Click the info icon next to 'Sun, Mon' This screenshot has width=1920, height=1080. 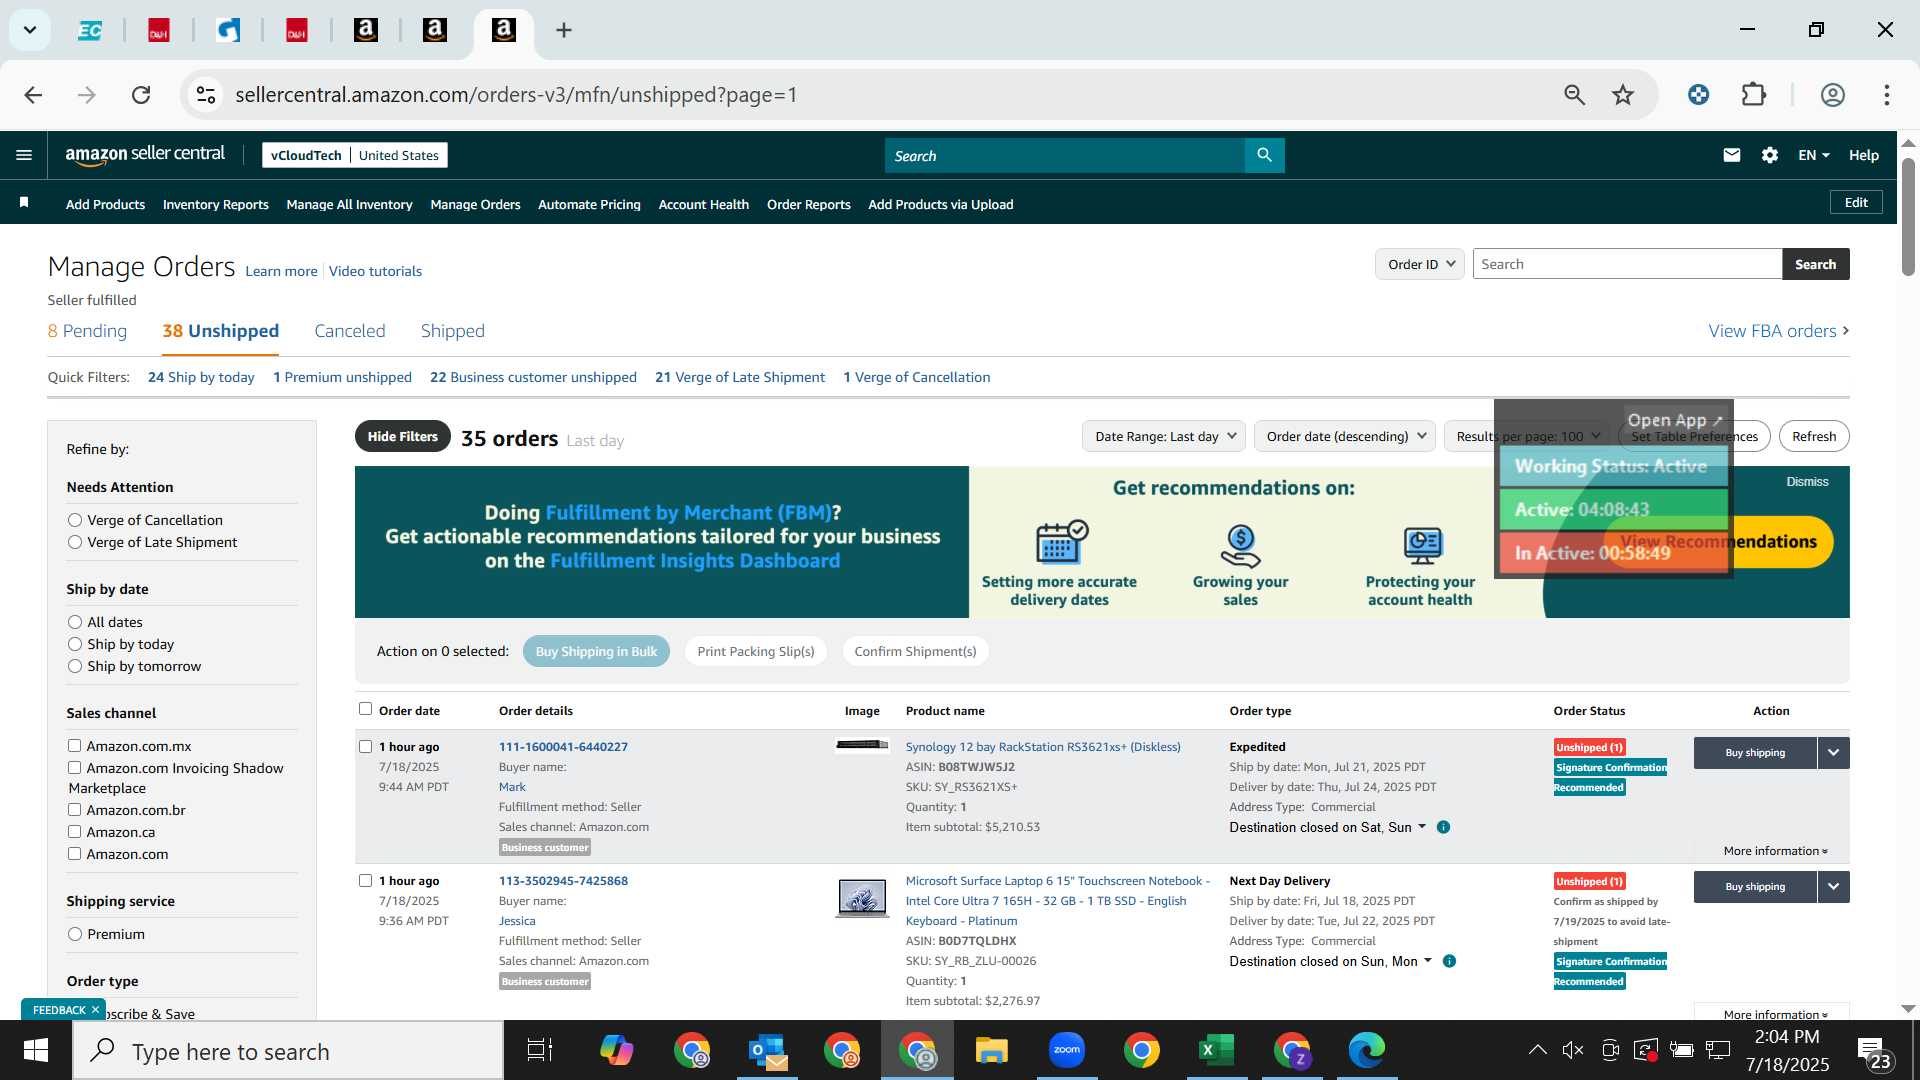pos(1449,961)
